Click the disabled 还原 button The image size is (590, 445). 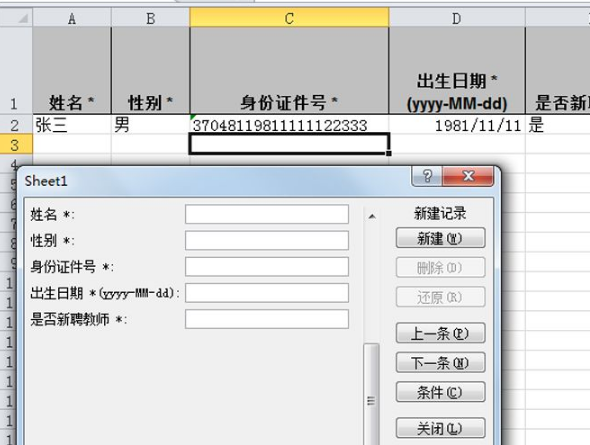pos(440,297)
